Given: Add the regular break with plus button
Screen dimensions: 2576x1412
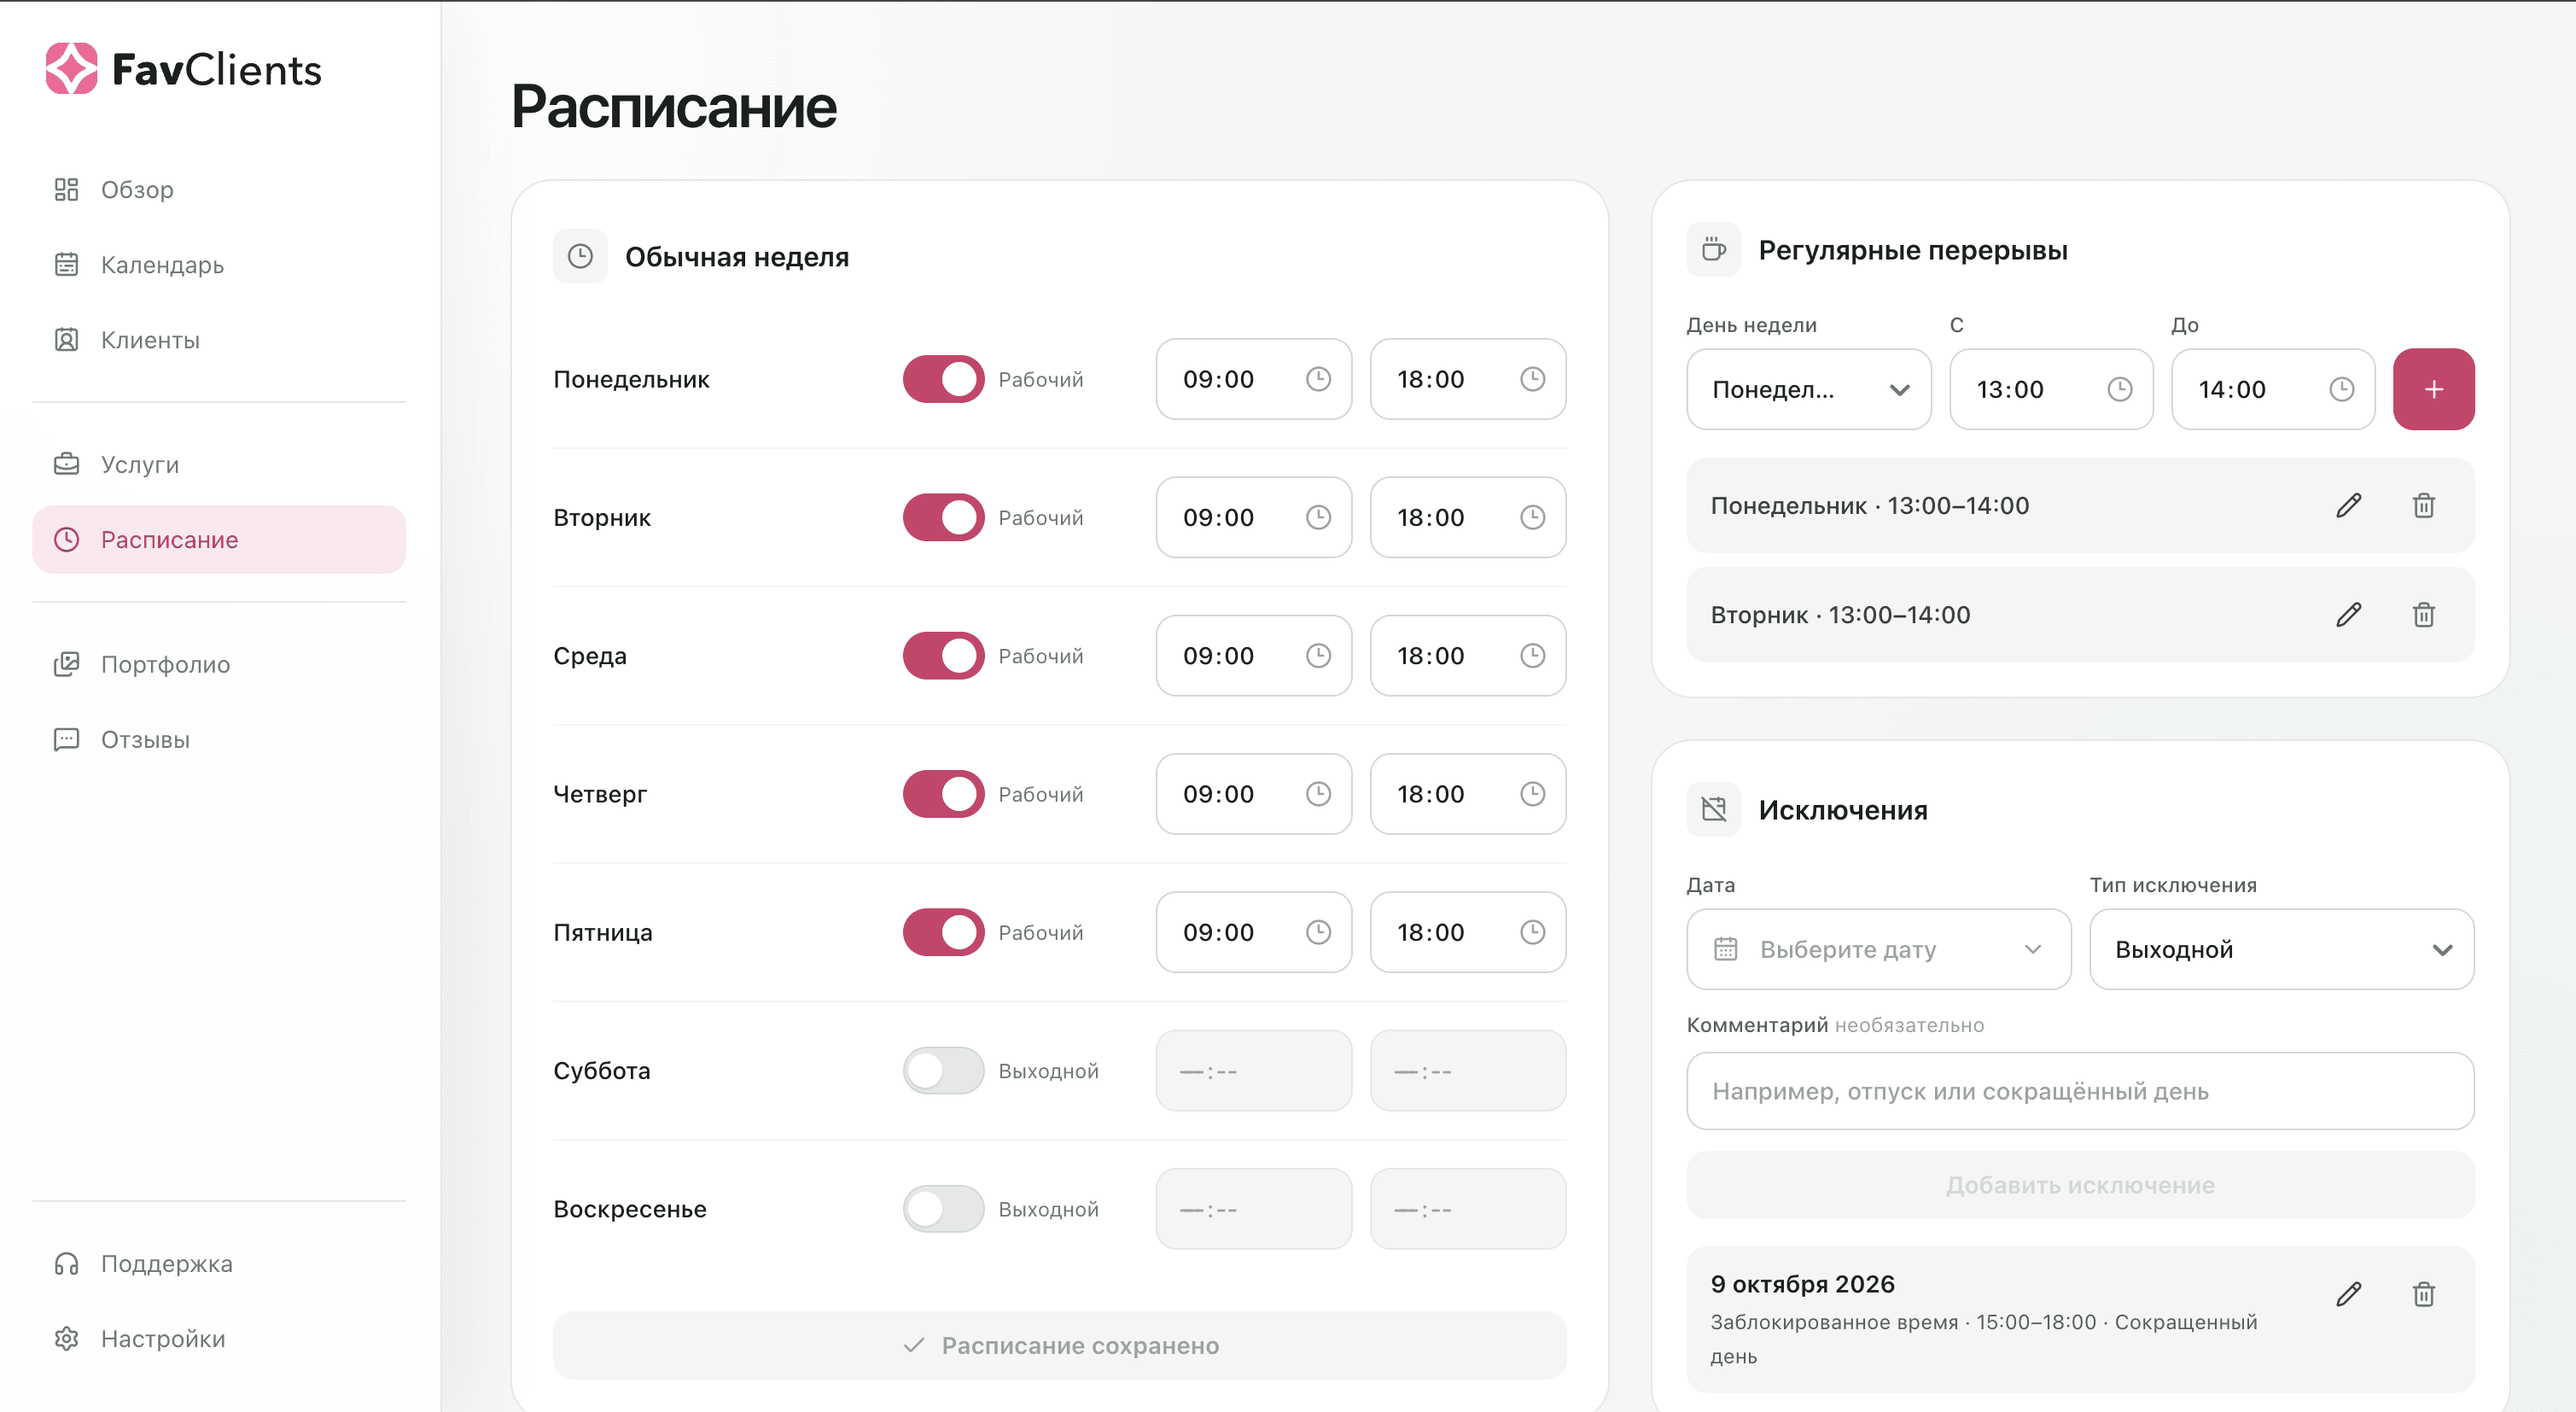Looking at the screenshot, I should click(2433, 389).
